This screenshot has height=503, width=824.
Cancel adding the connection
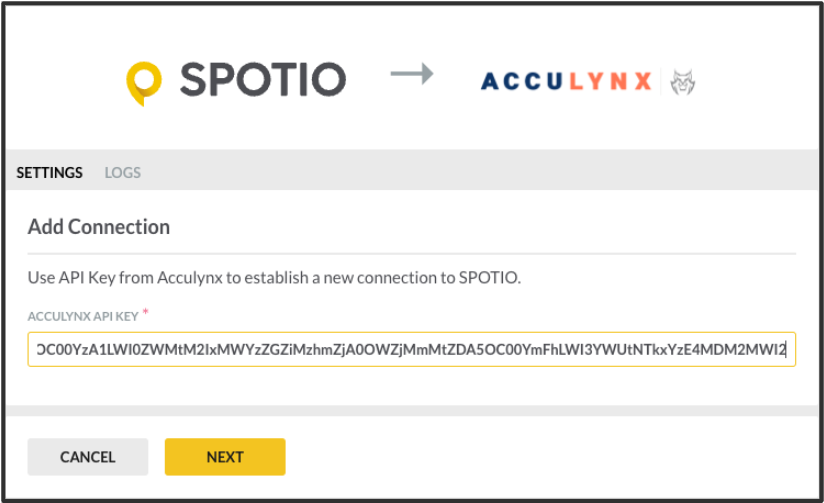coord(88,457)
